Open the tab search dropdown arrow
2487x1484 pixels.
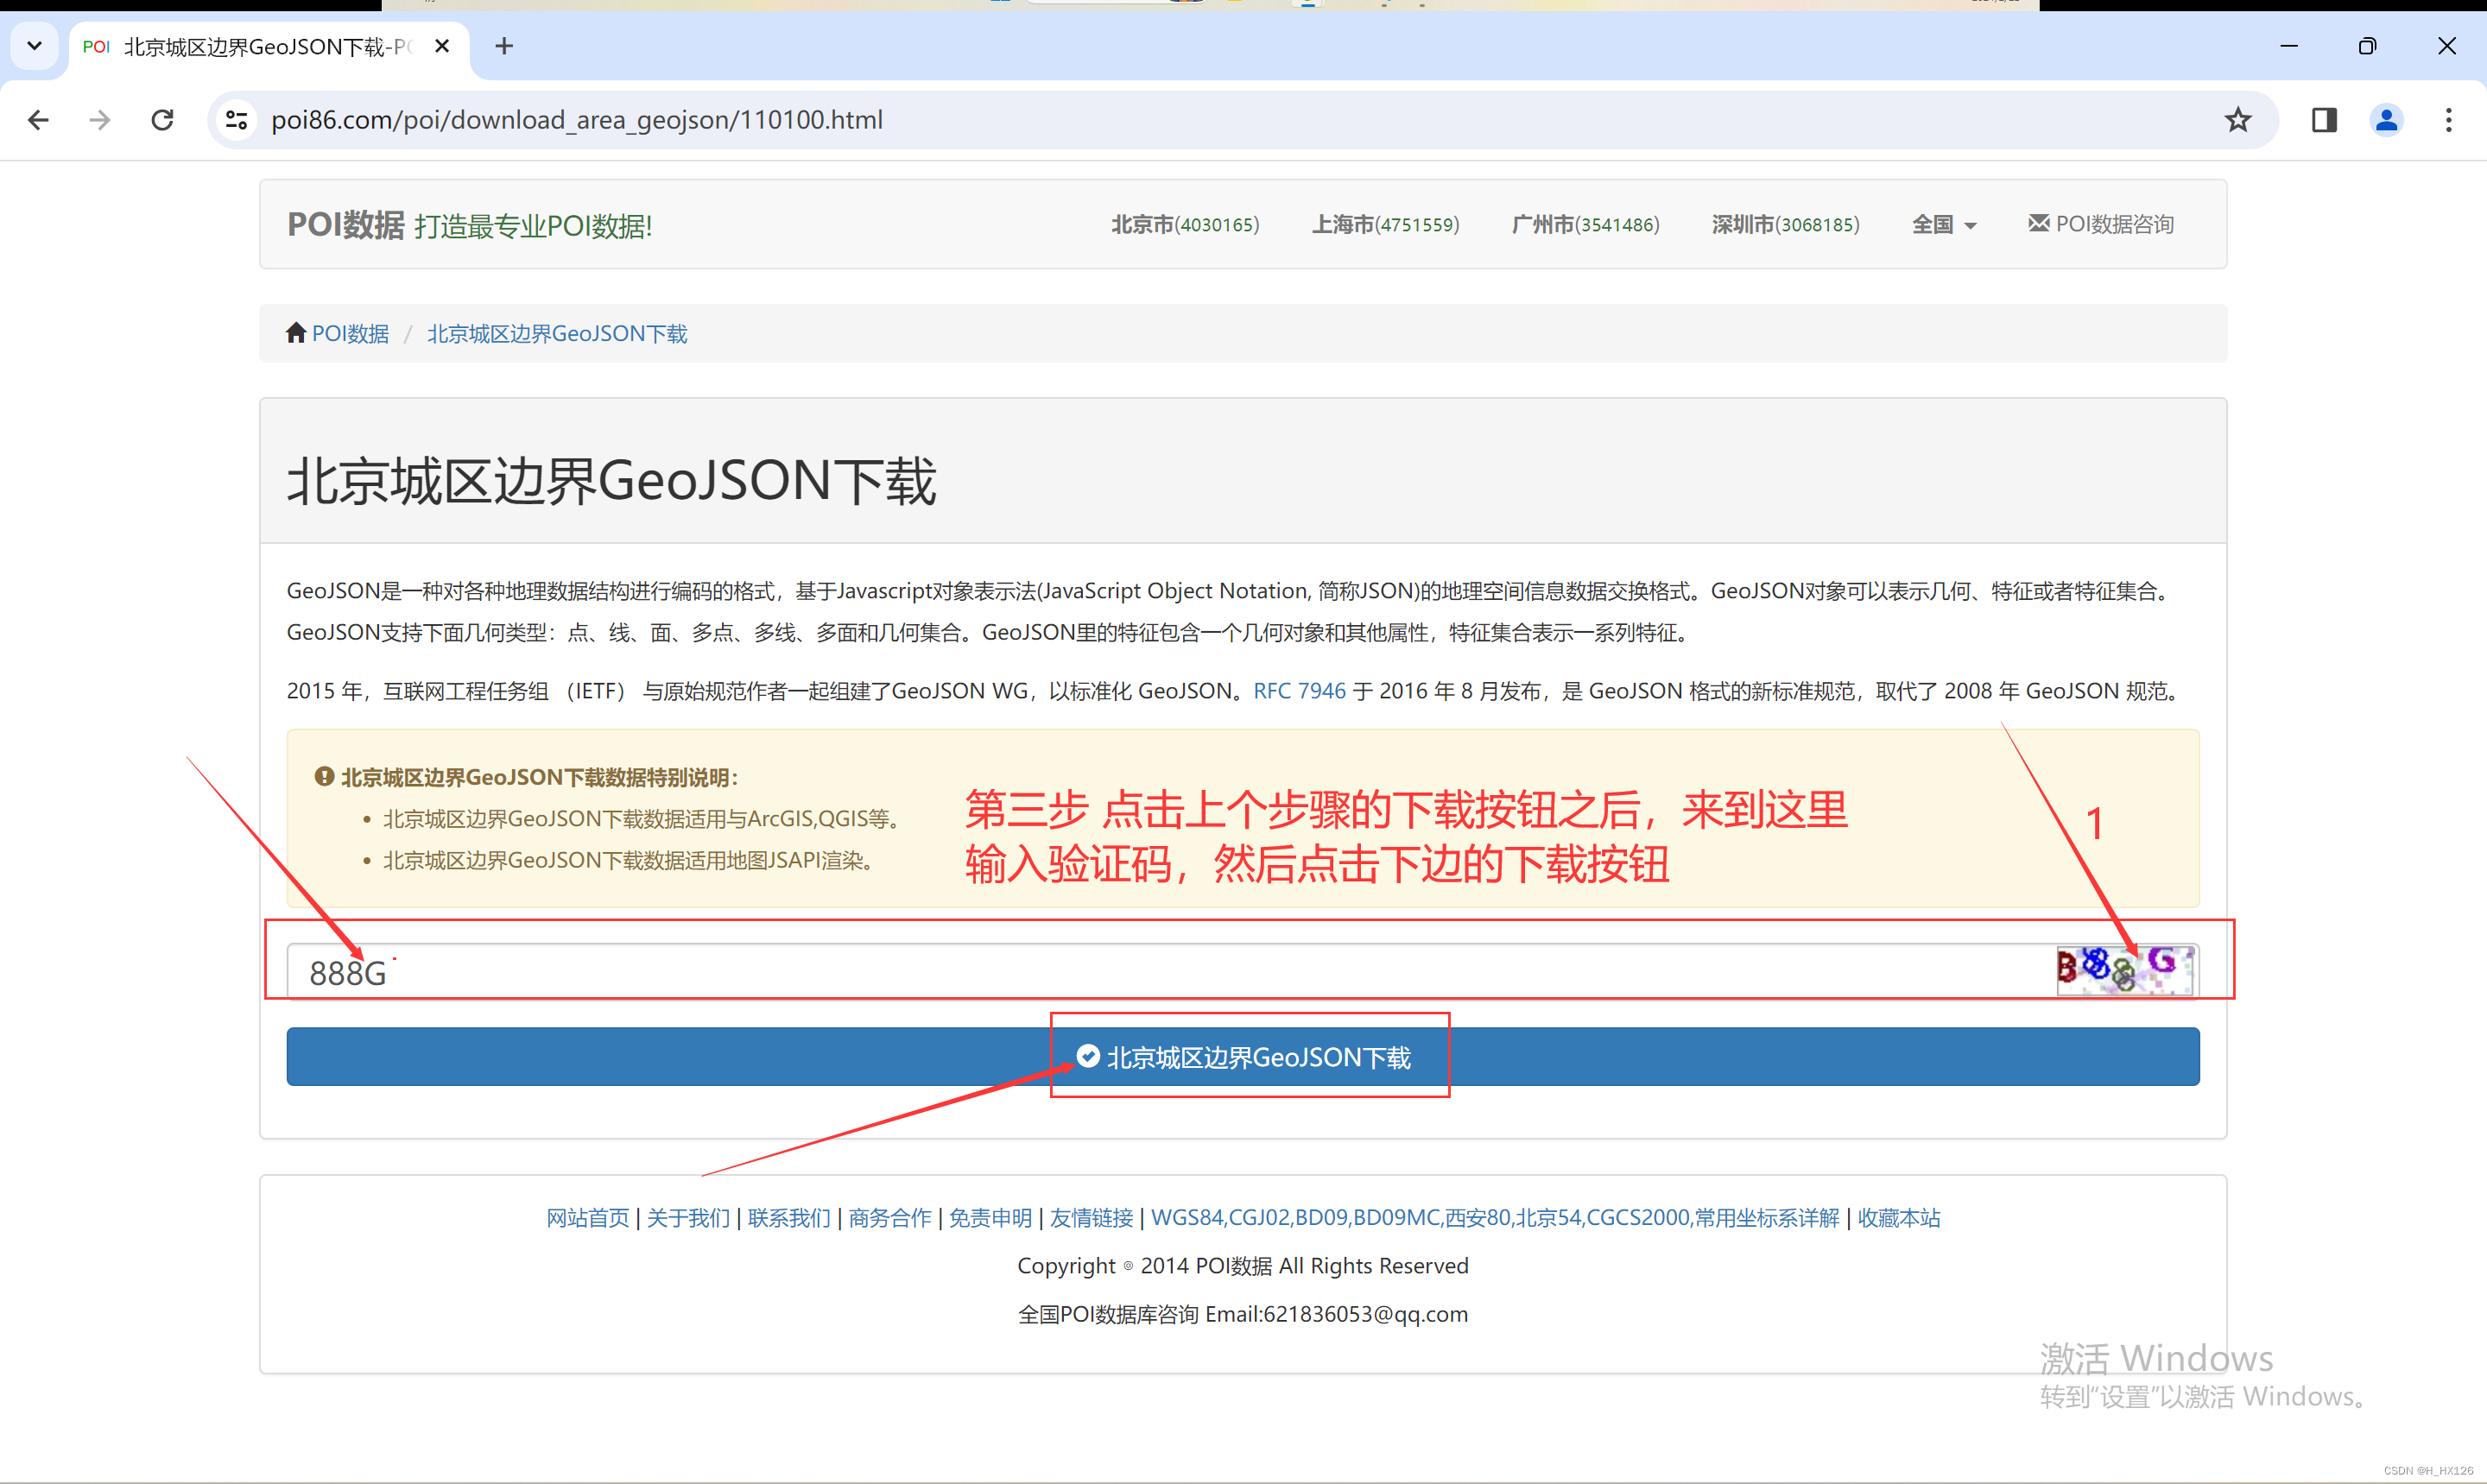[x=34, y=46]
